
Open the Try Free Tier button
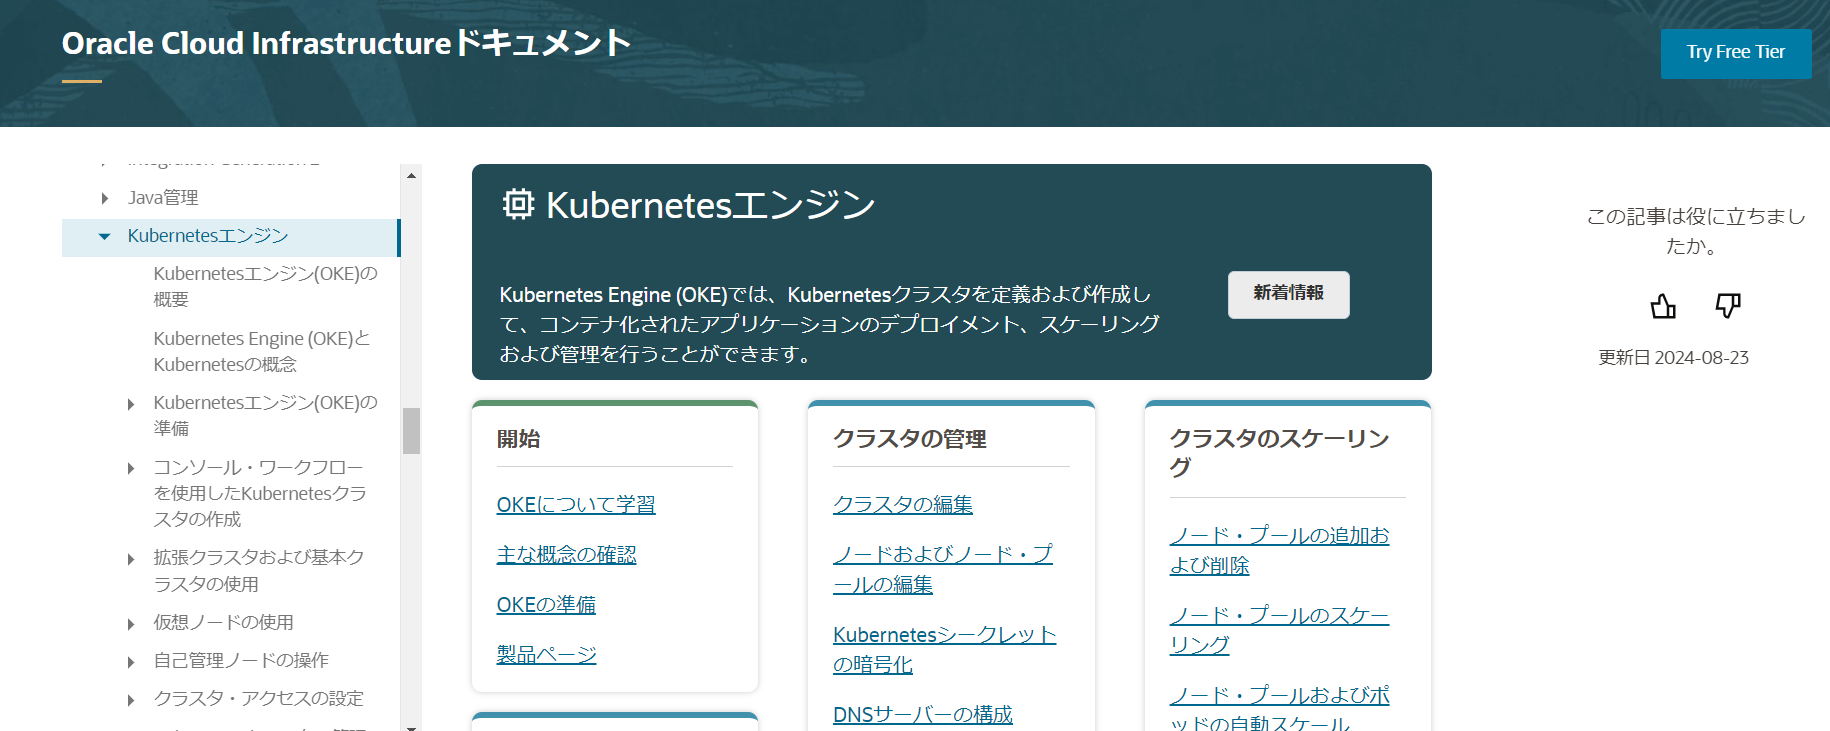coord(1736,53)
